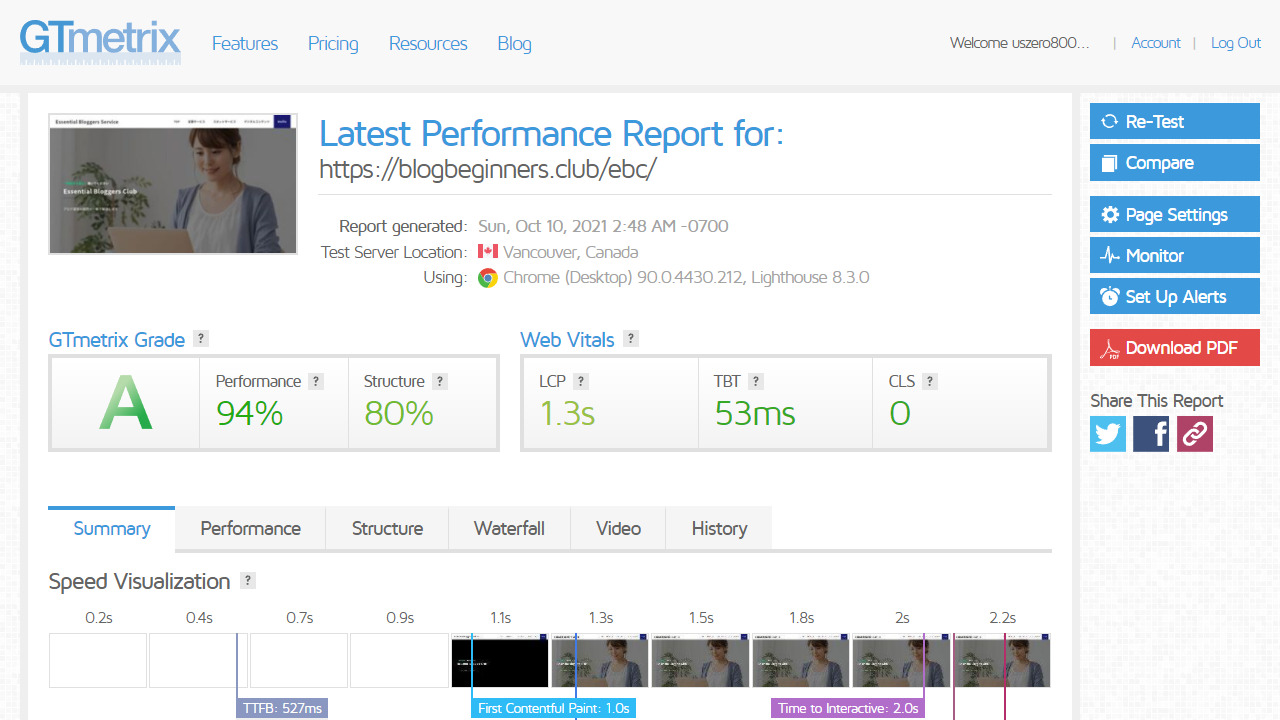Screen dimensions: 1280x720
Task: Click the Re-Test button
Action: click(1175, 121)
